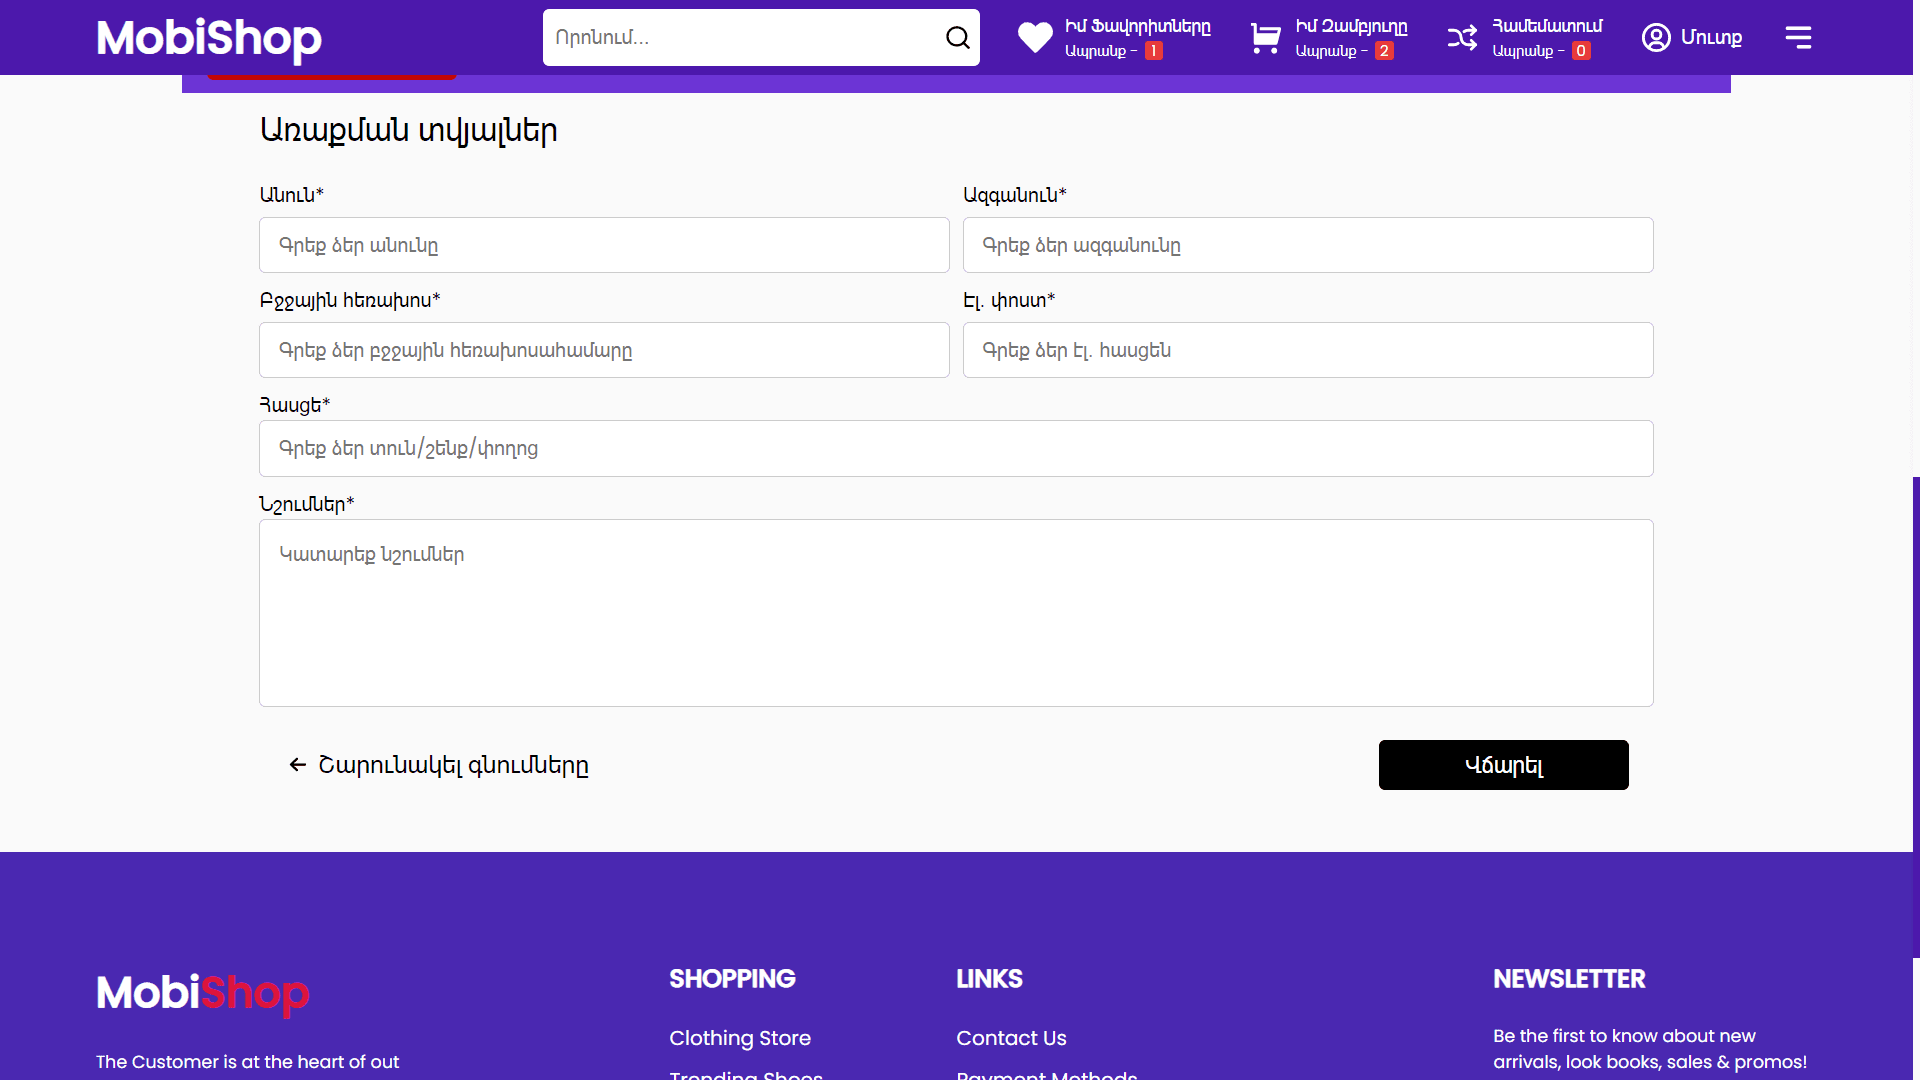Click the mobile phone number field
Screen dimensions: 1920x1080
pos(604,350)
